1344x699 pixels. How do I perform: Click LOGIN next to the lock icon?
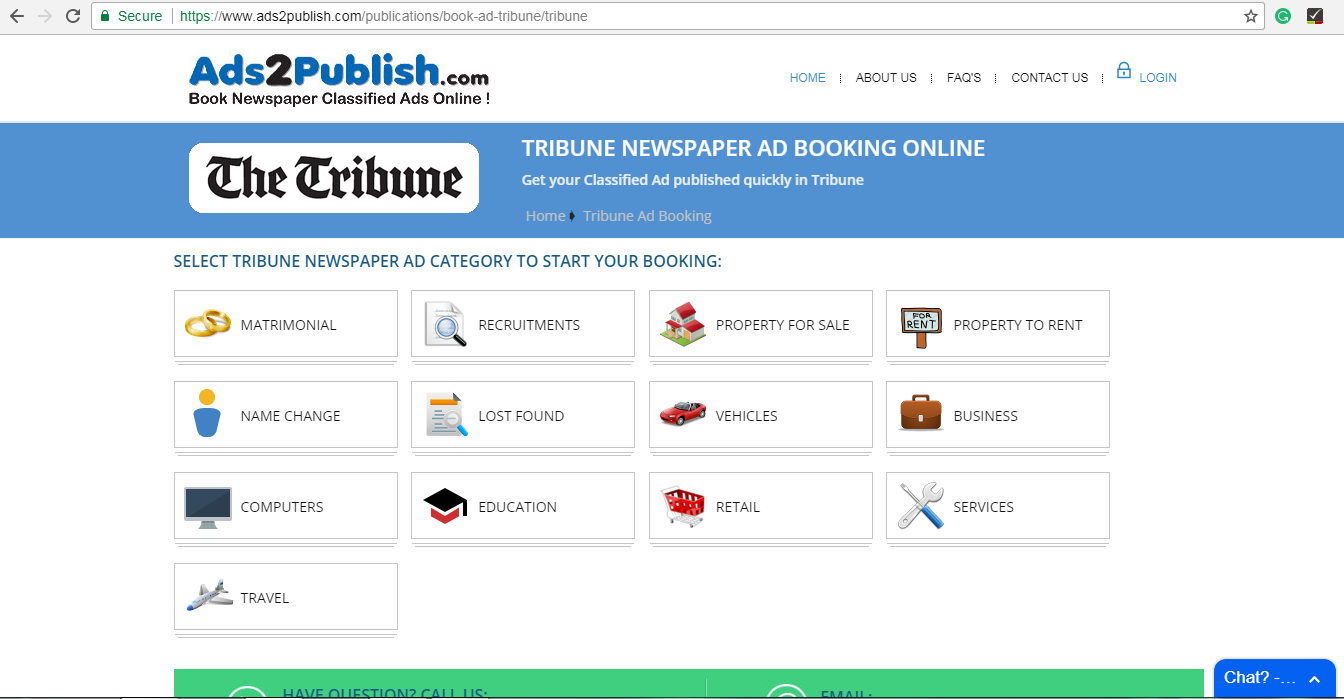pyautogui.click(x=1158, y=77)
